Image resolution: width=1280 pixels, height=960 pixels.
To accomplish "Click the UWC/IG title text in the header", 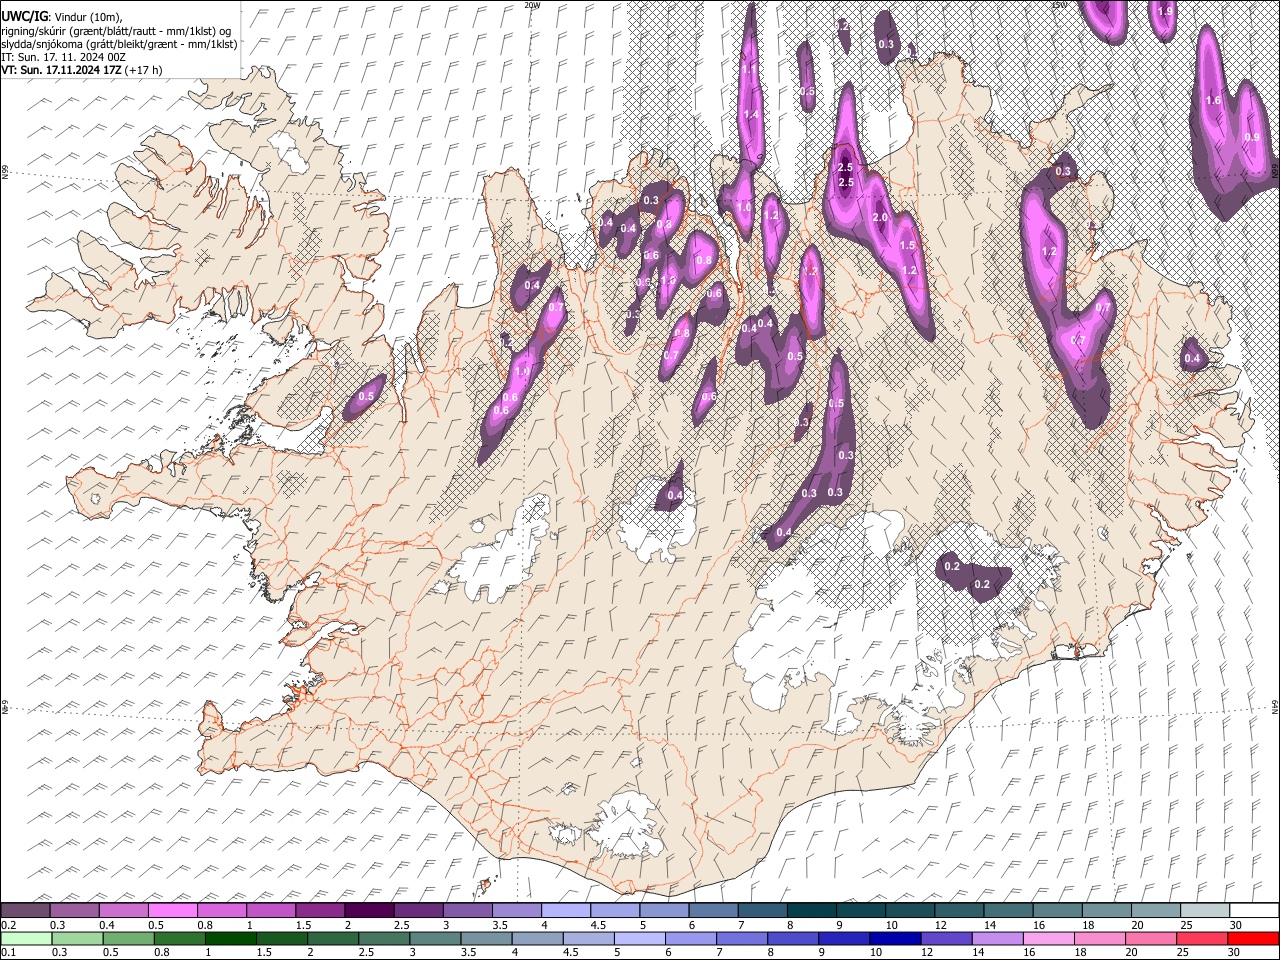I will coord(24,16).
